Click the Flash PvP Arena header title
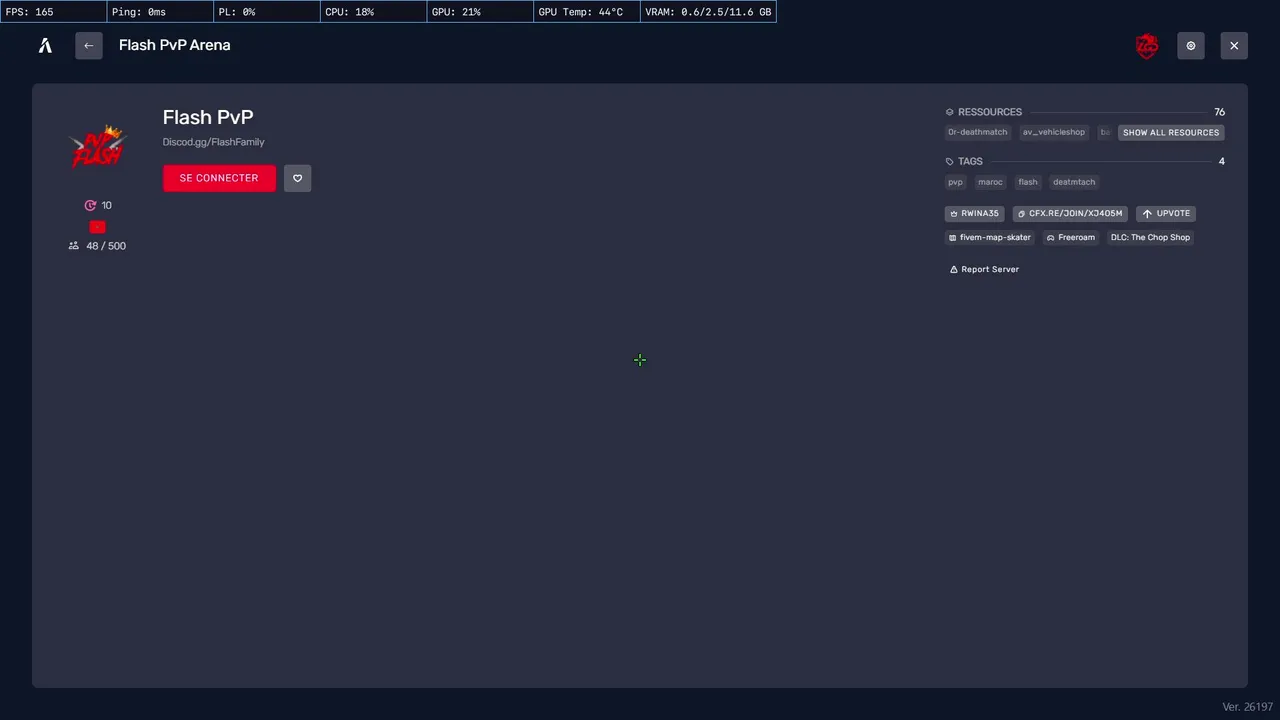The width and height of the screenshot is (1280, 720). click(x=175, y=45)
